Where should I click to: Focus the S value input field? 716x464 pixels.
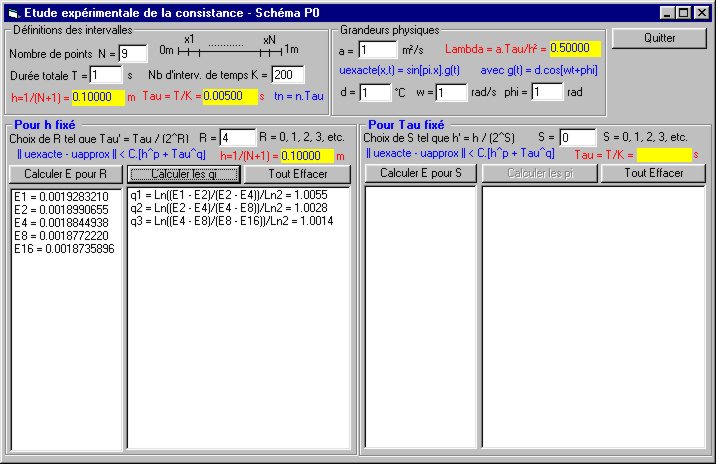(x=578, y=137)
